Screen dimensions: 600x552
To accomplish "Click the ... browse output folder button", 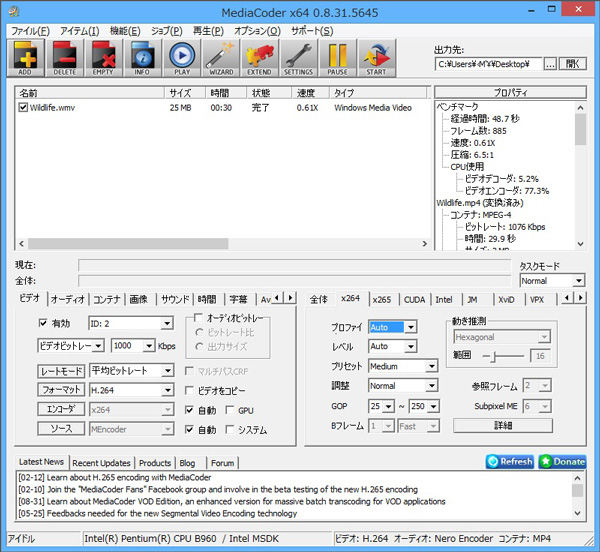I will coord(550,64).
